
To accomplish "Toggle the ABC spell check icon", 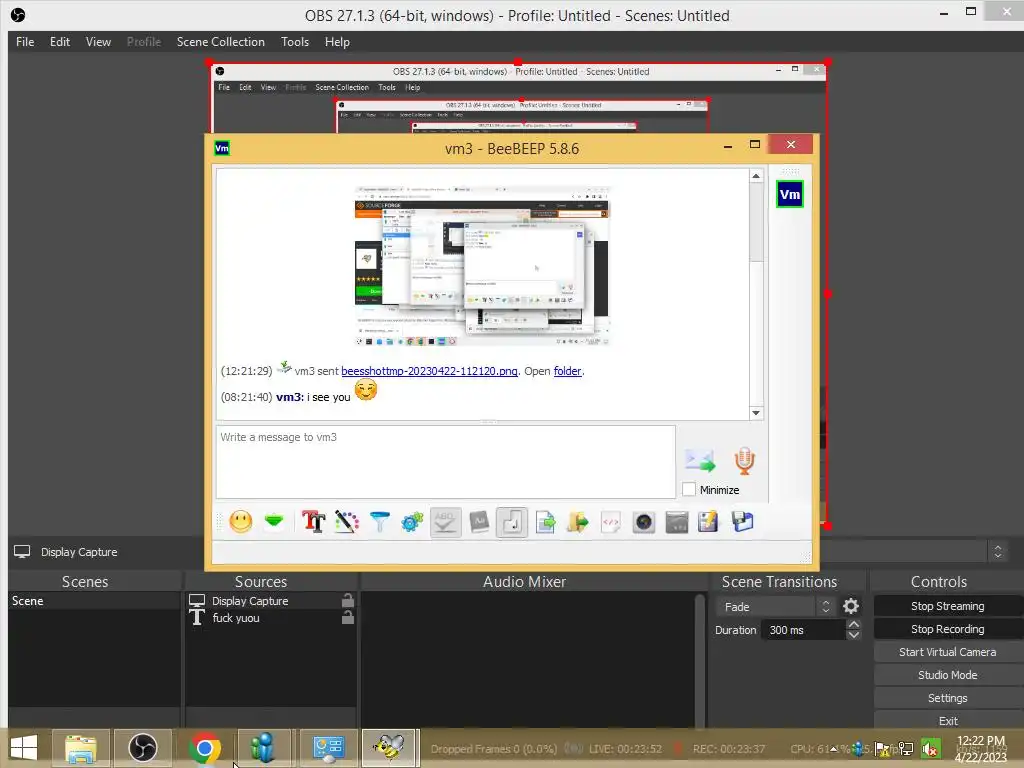I will pos(445,522).
